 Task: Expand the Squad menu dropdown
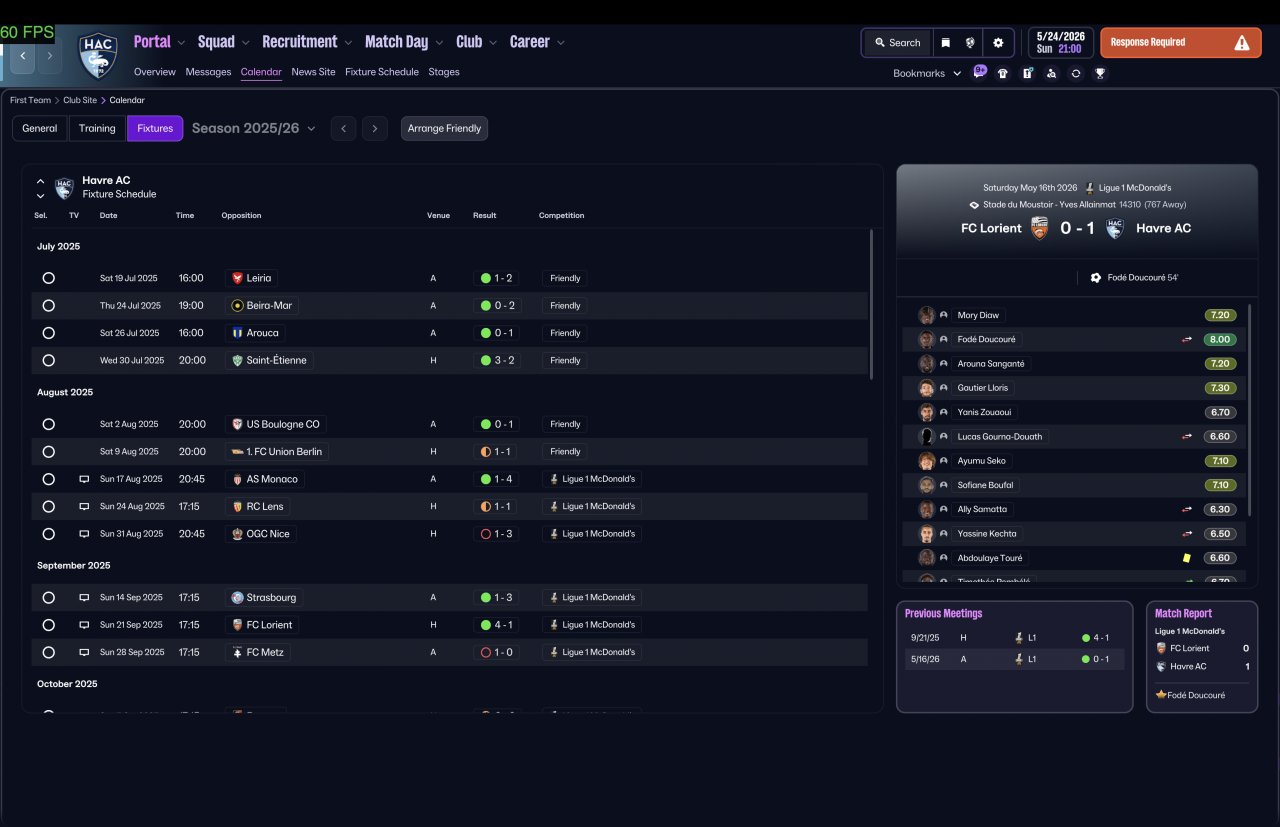pos(246,42)
